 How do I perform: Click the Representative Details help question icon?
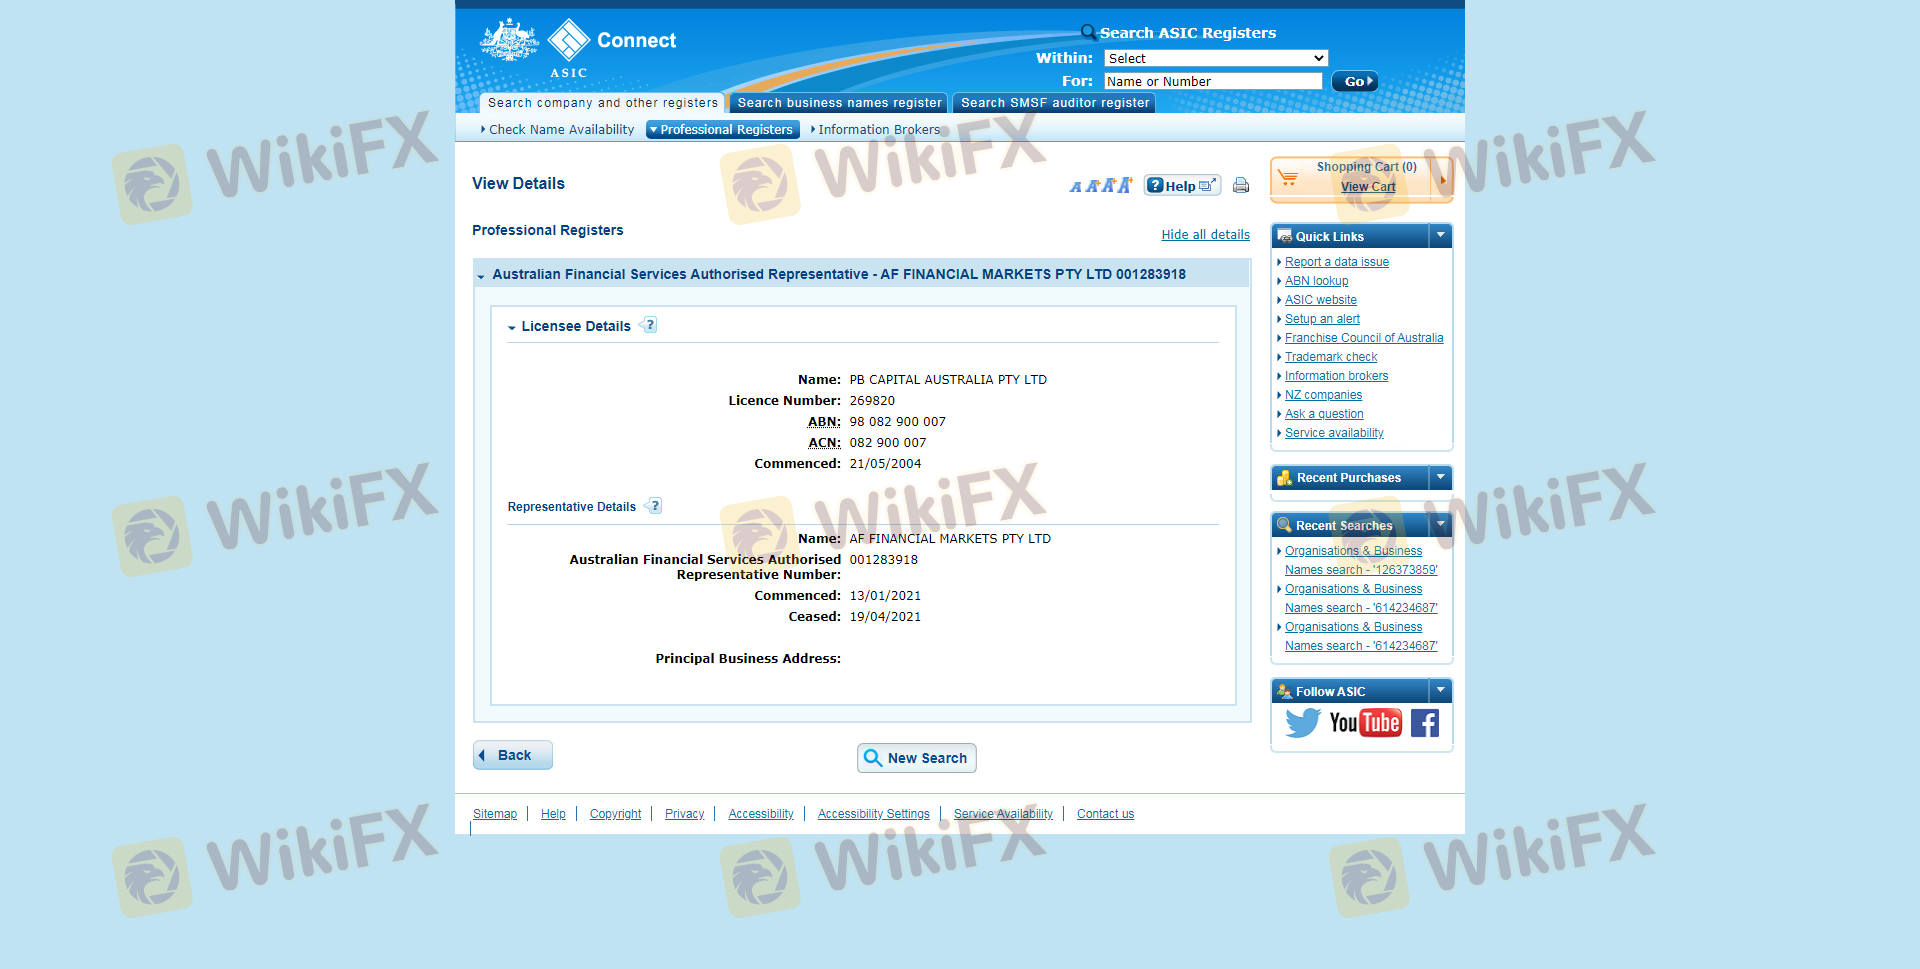pos(655,506)
